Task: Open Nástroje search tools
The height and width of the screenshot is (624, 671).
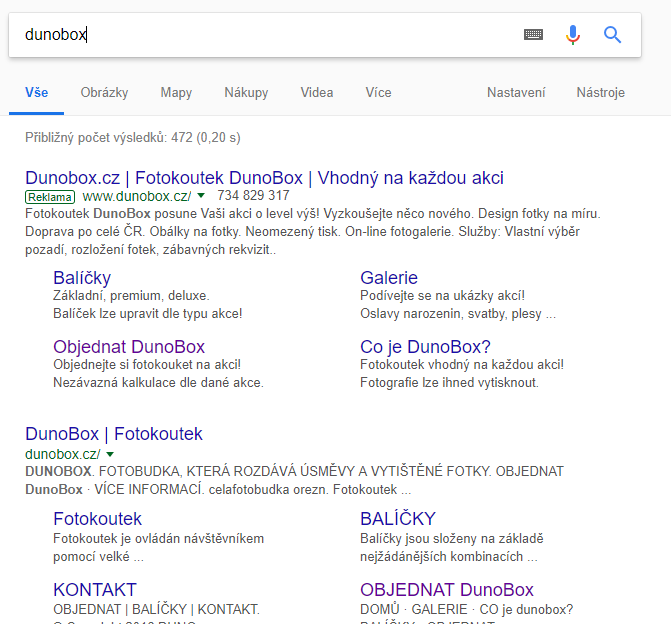Action: tap(600, 92)
